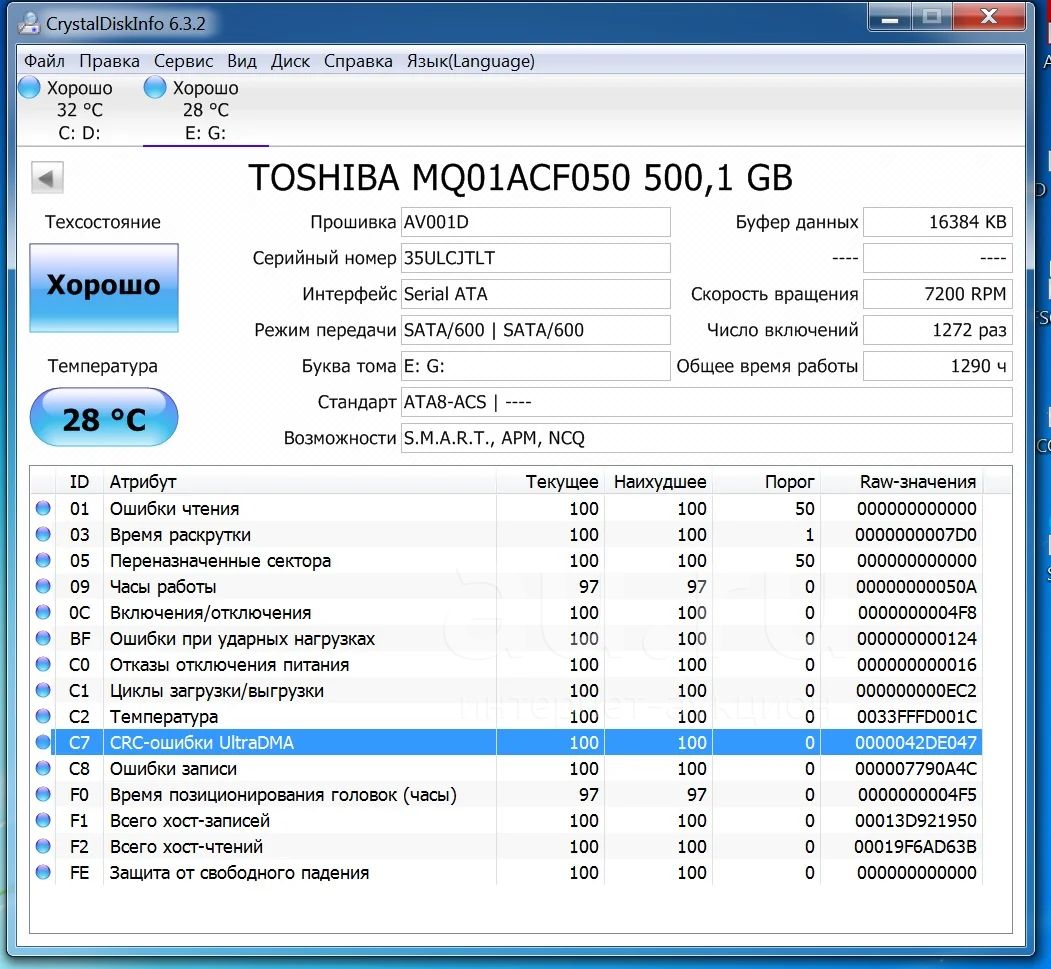The image size is (1051, 969).
Task: Select the E: G: disk at 28 °C
Action: [x=205, y=110]
